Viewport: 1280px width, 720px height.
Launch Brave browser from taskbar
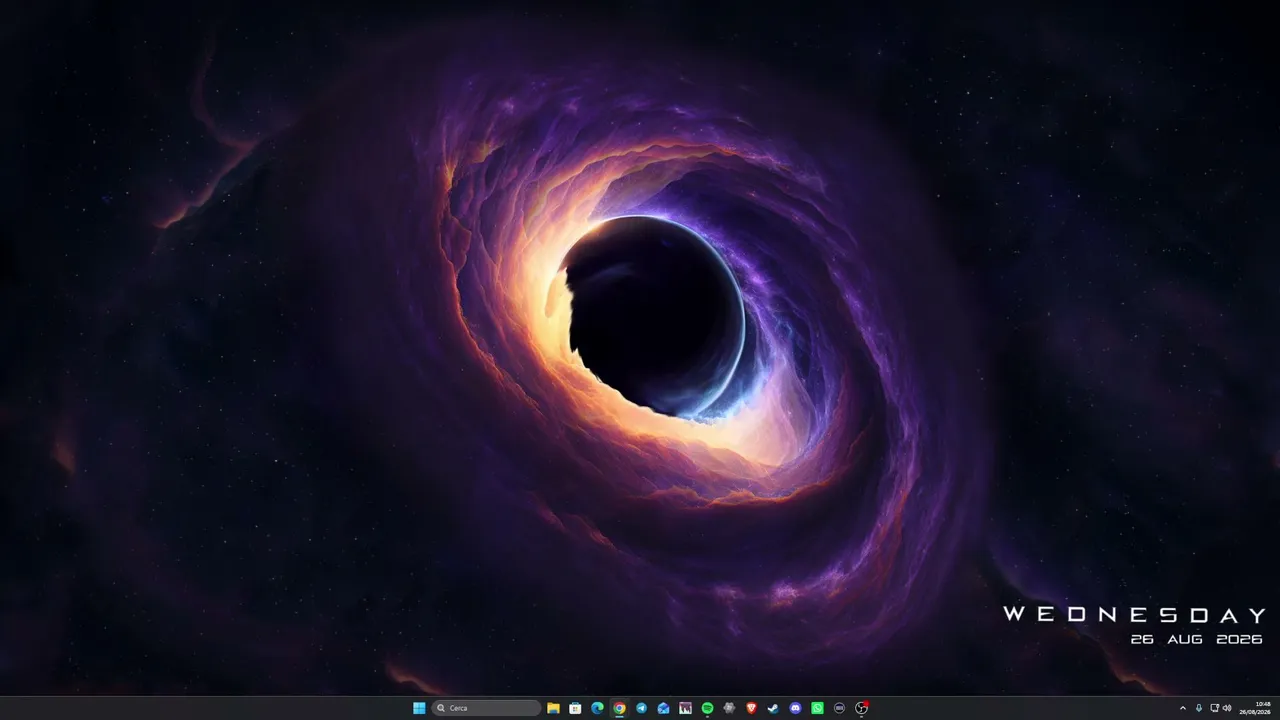[x=751, y=708]
